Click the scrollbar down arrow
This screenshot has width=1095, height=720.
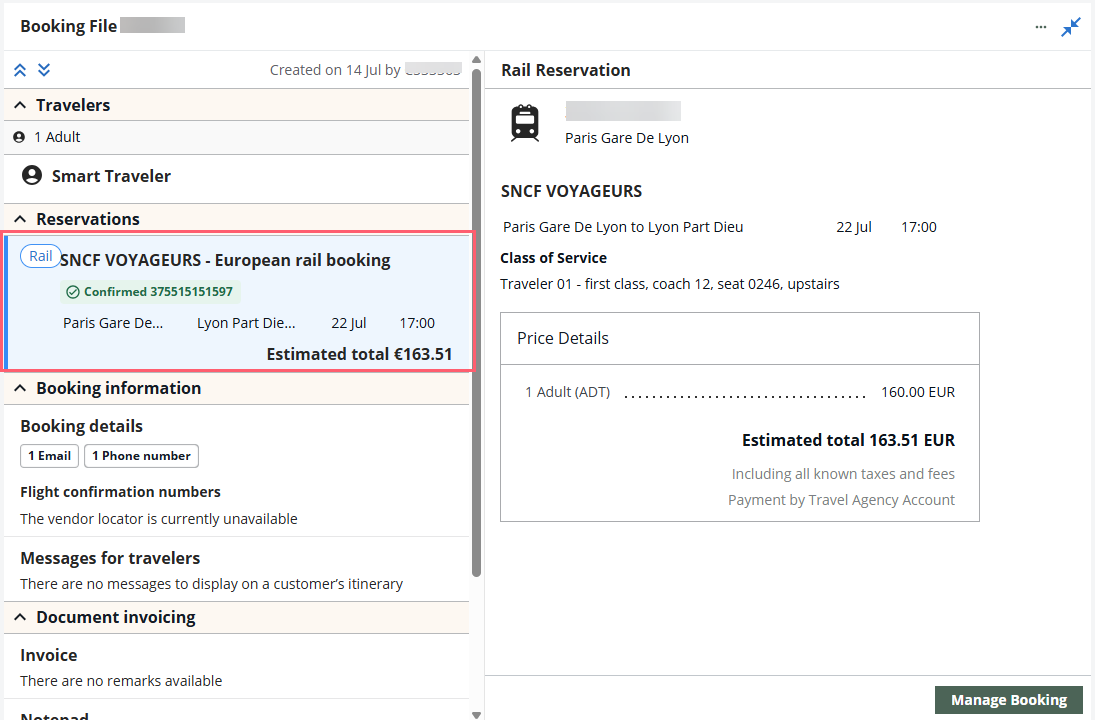pos(476,714)
